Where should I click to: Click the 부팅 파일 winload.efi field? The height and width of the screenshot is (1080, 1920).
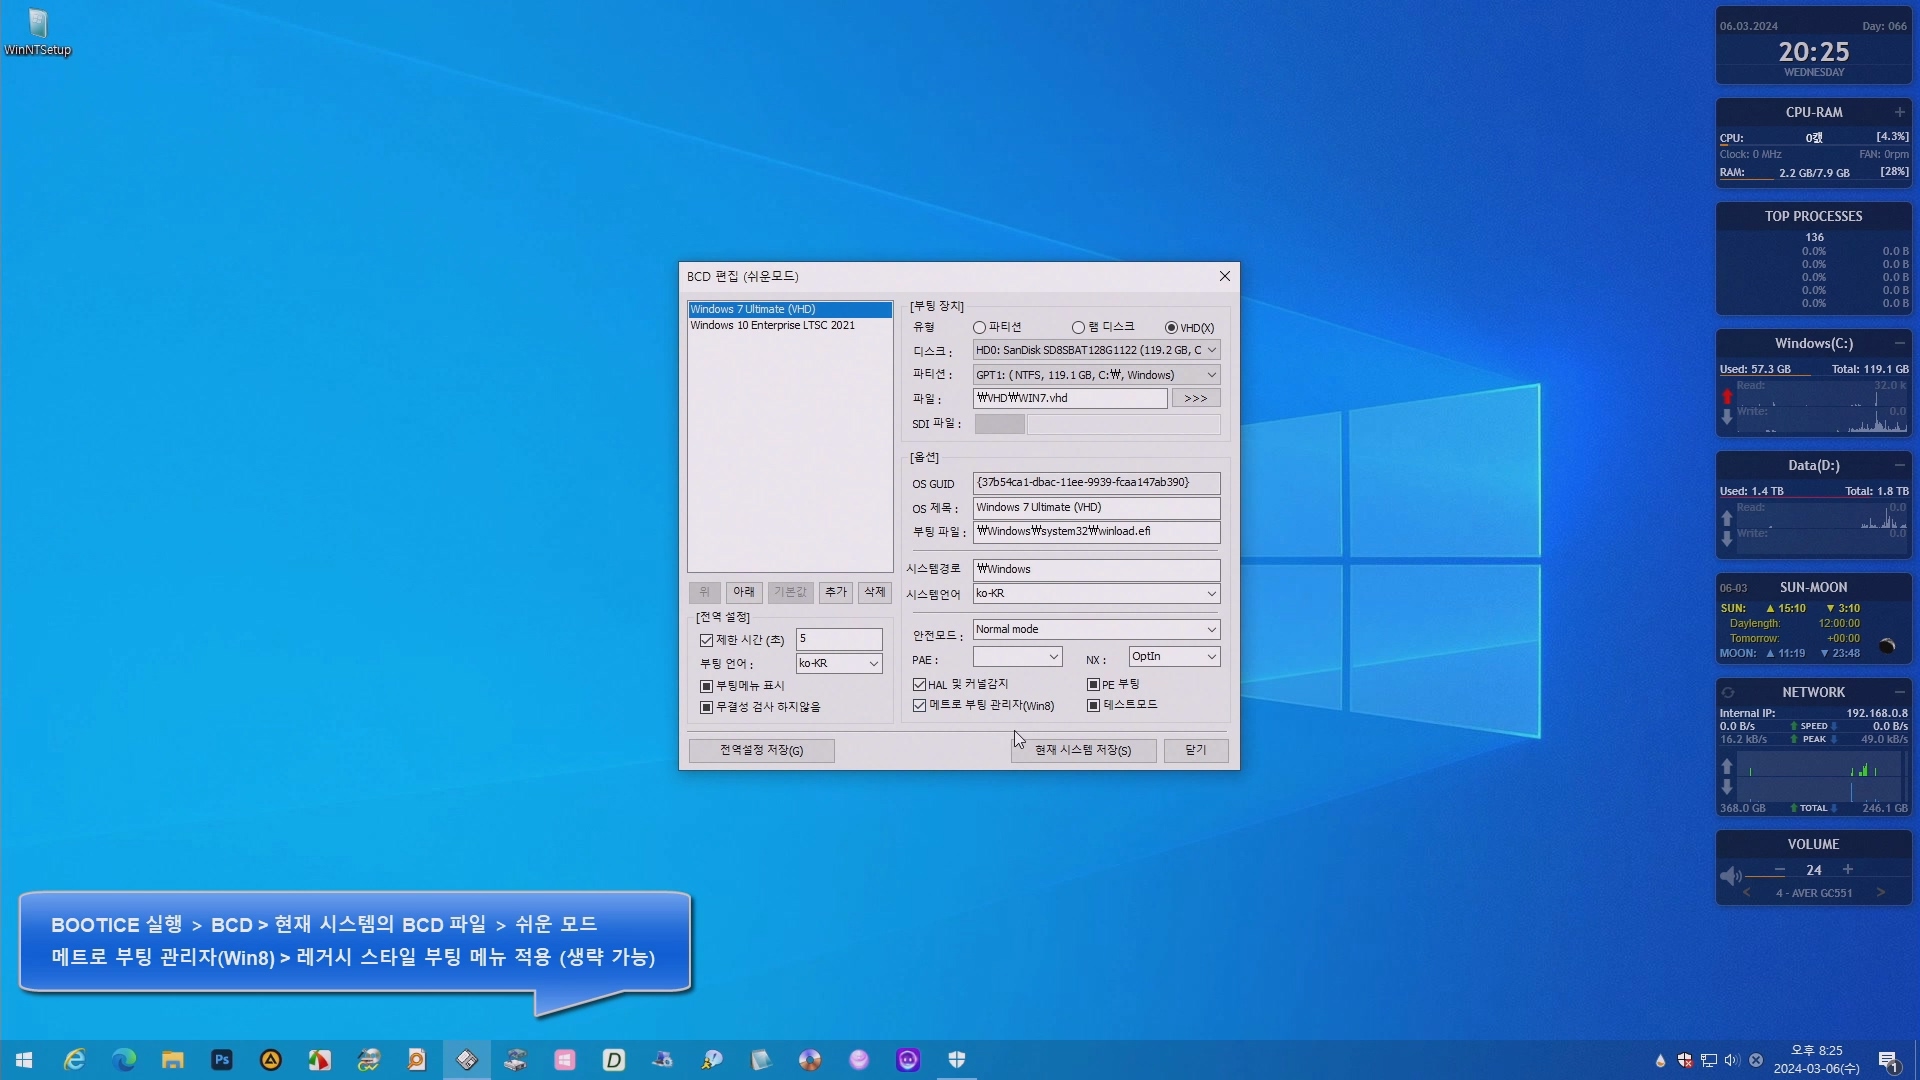coord(1096,532)
